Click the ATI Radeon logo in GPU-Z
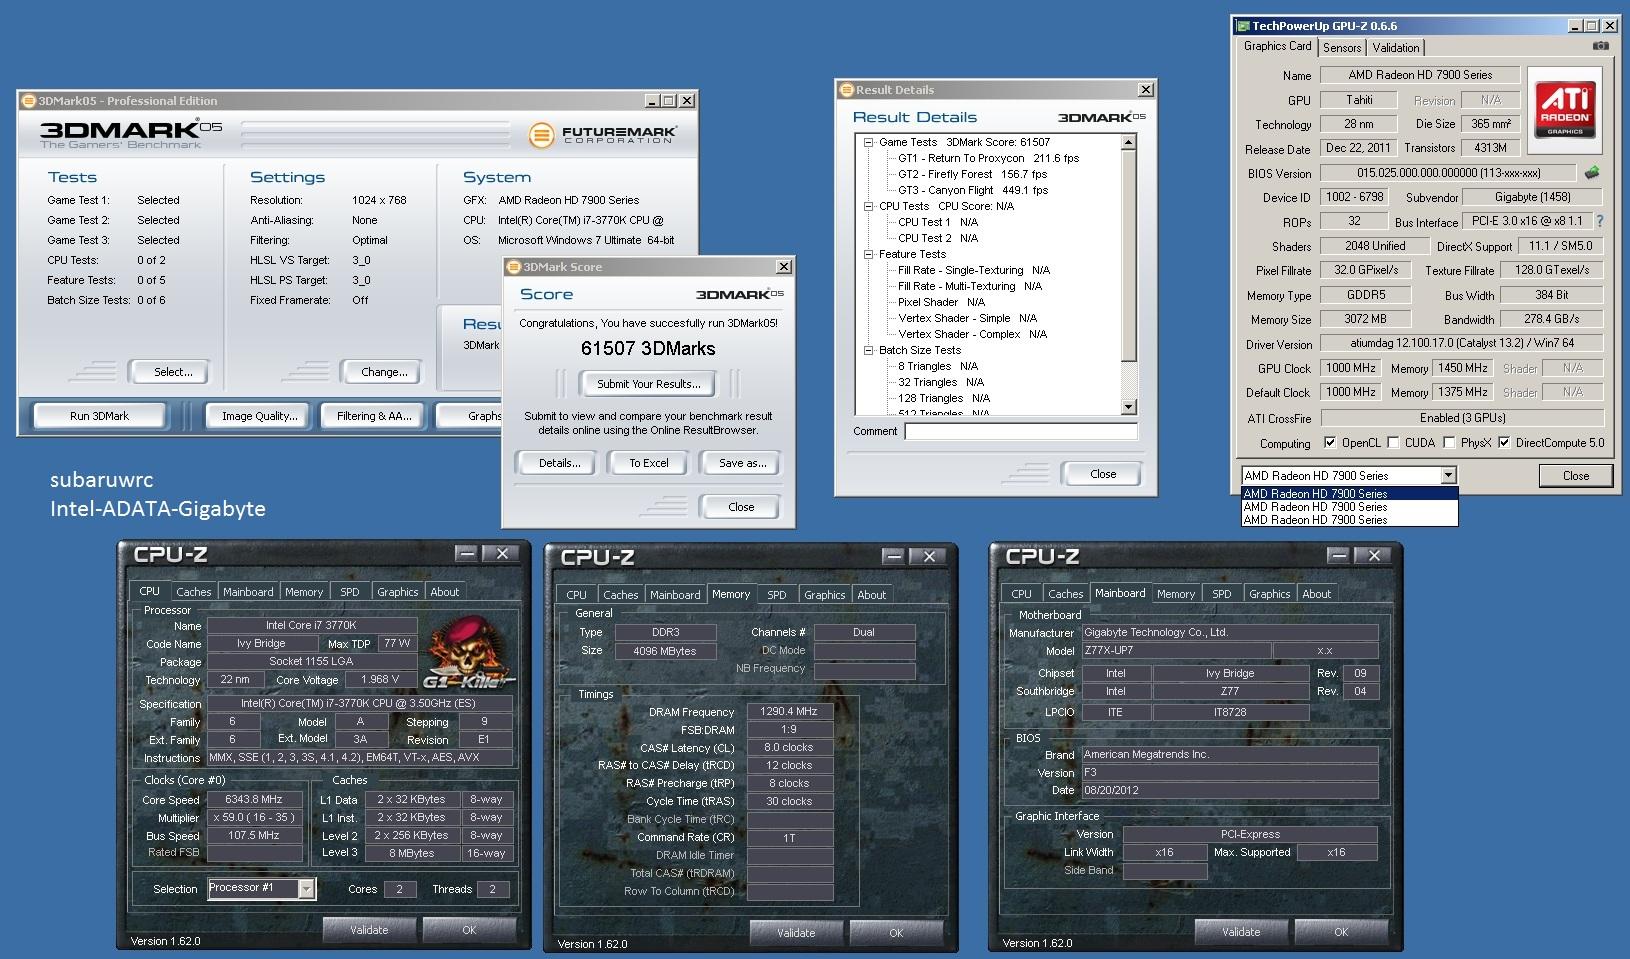 pyautogui.click(x=1565, y=110)
